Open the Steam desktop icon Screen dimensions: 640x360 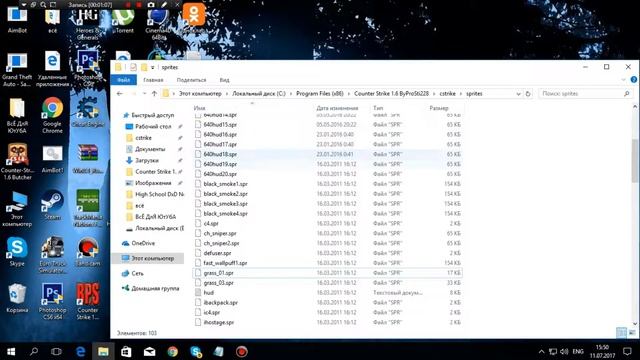52,206
